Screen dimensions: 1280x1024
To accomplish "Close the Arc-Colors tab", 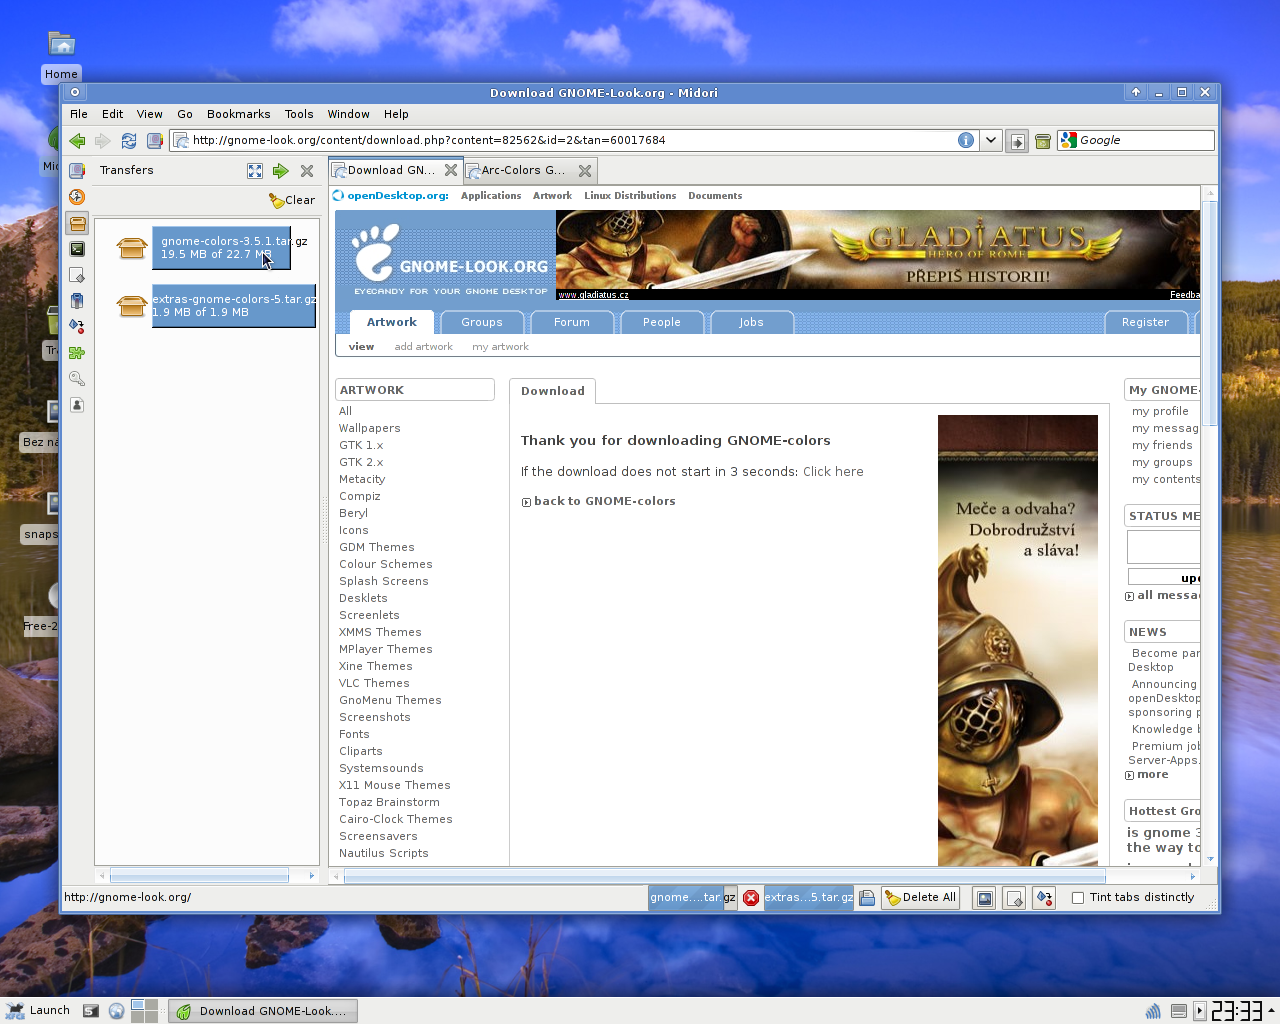I will tap(585, 171).
